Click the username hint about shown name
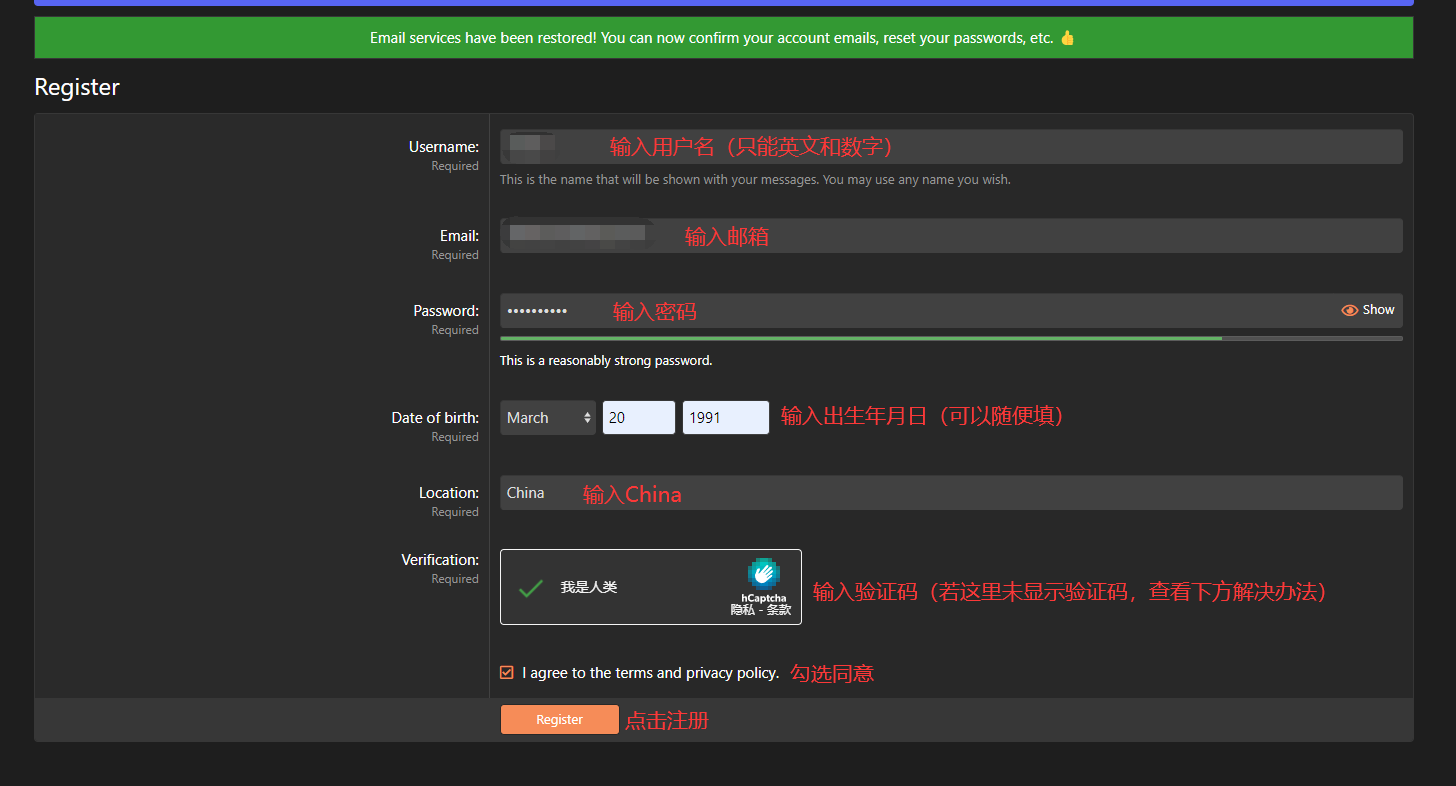The width and height of the screenshot is (1456, 786). tap(755, 180)
